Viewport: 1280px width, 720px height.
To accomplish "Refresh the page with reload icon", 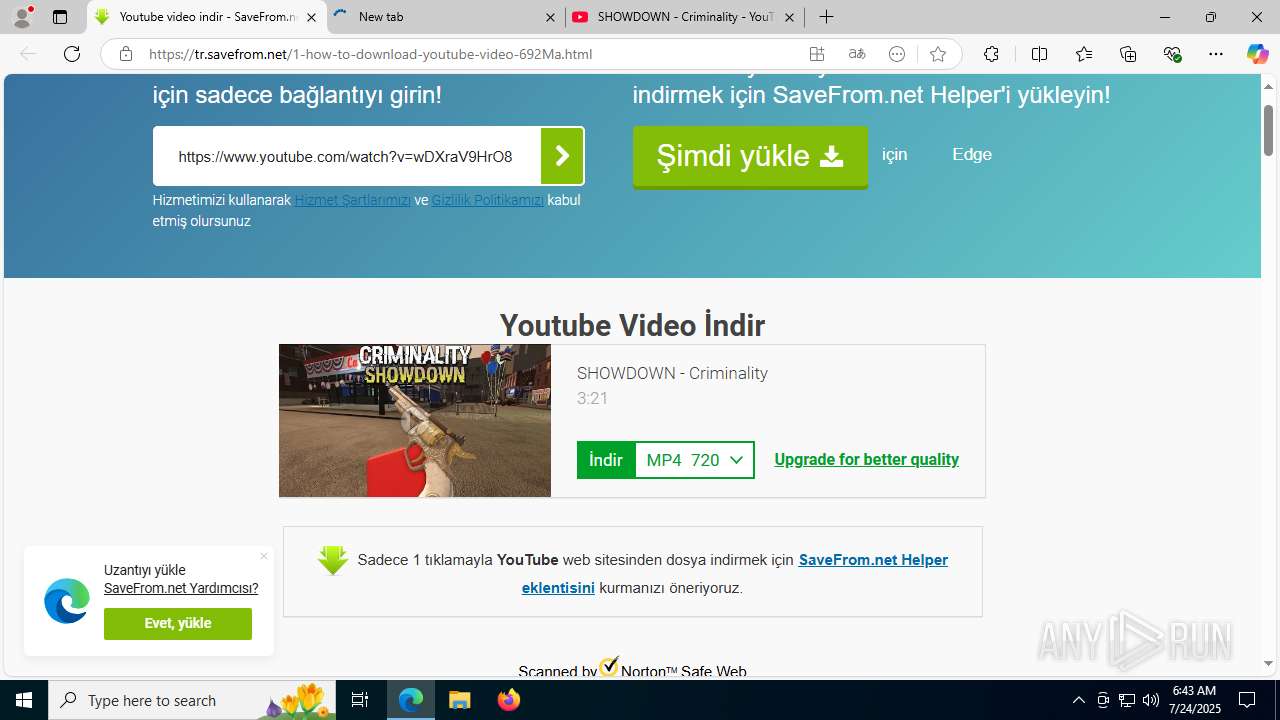I will click(x=72, y=54).
